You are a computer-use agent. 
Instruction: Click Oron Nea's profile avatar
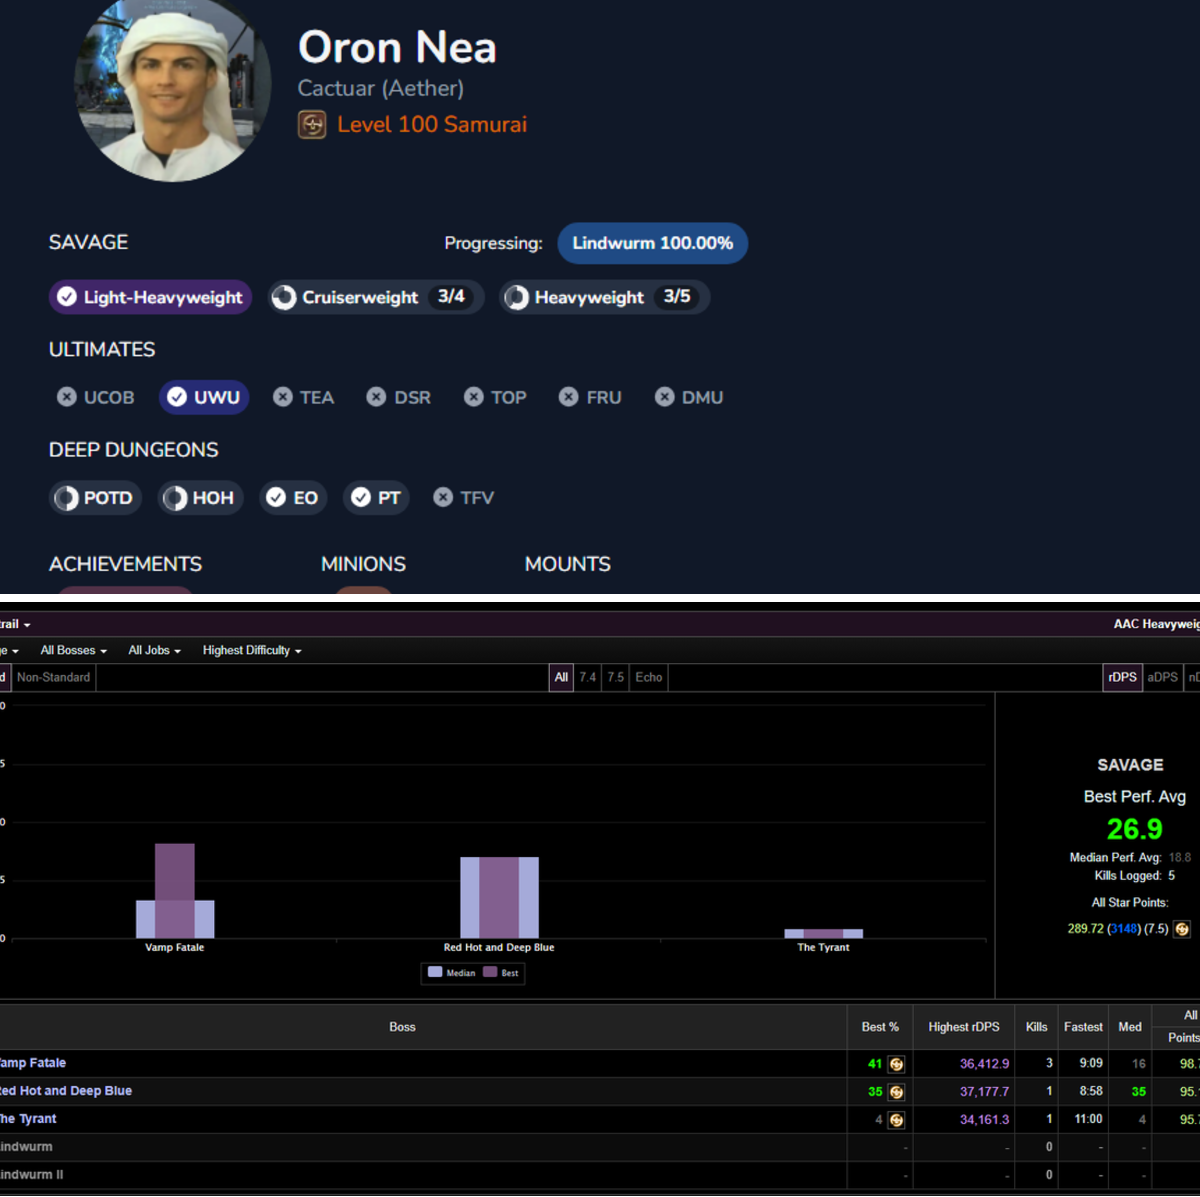click(x=173, y=85)
